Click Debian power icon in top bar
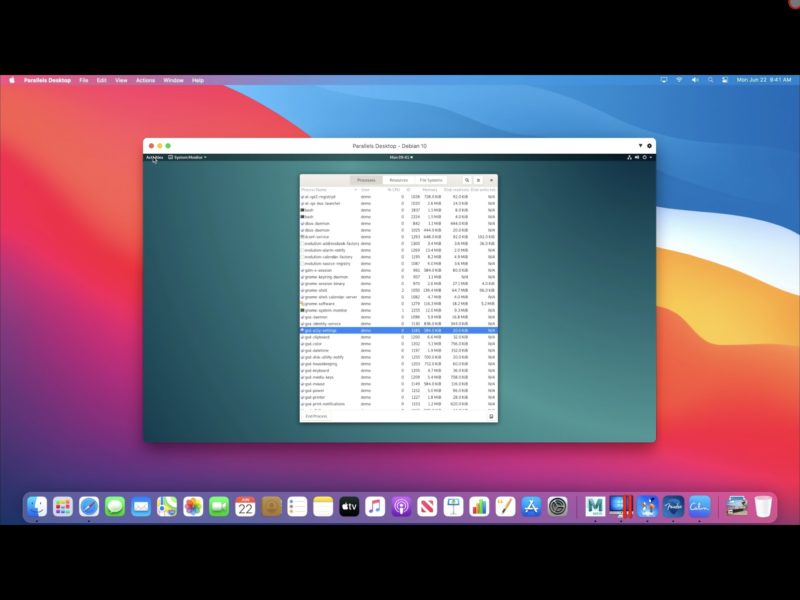The height and width of the screenshot is (600, 800). point(644,157)
